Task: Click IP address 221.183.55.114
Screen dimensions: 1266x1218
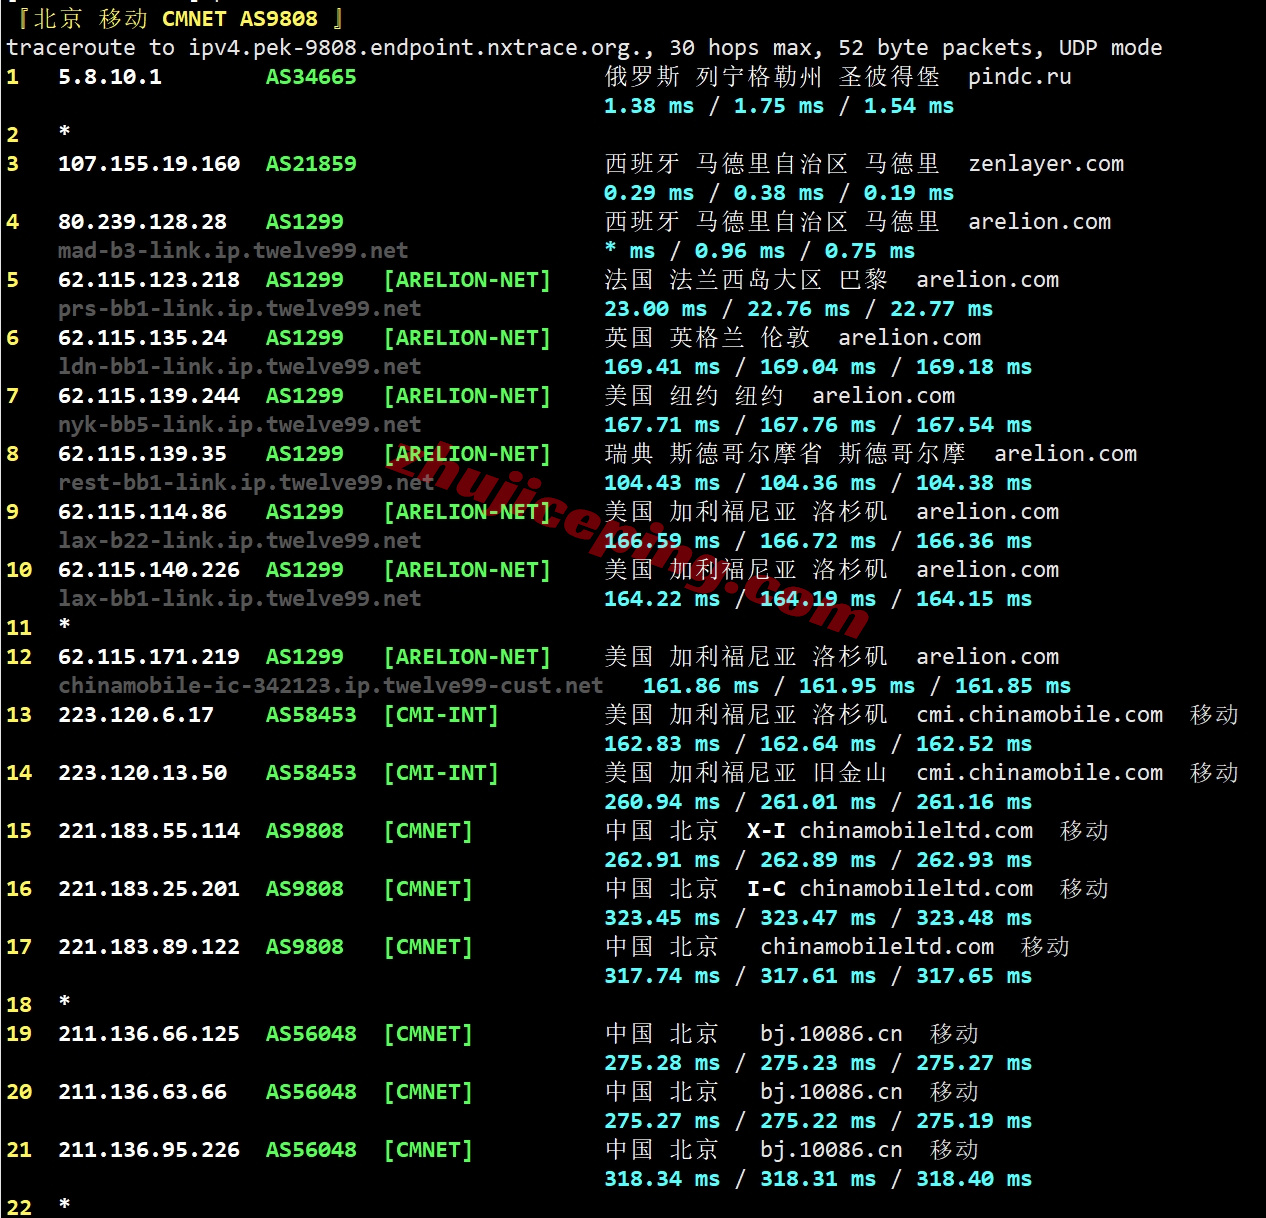Action: point(148,831)
